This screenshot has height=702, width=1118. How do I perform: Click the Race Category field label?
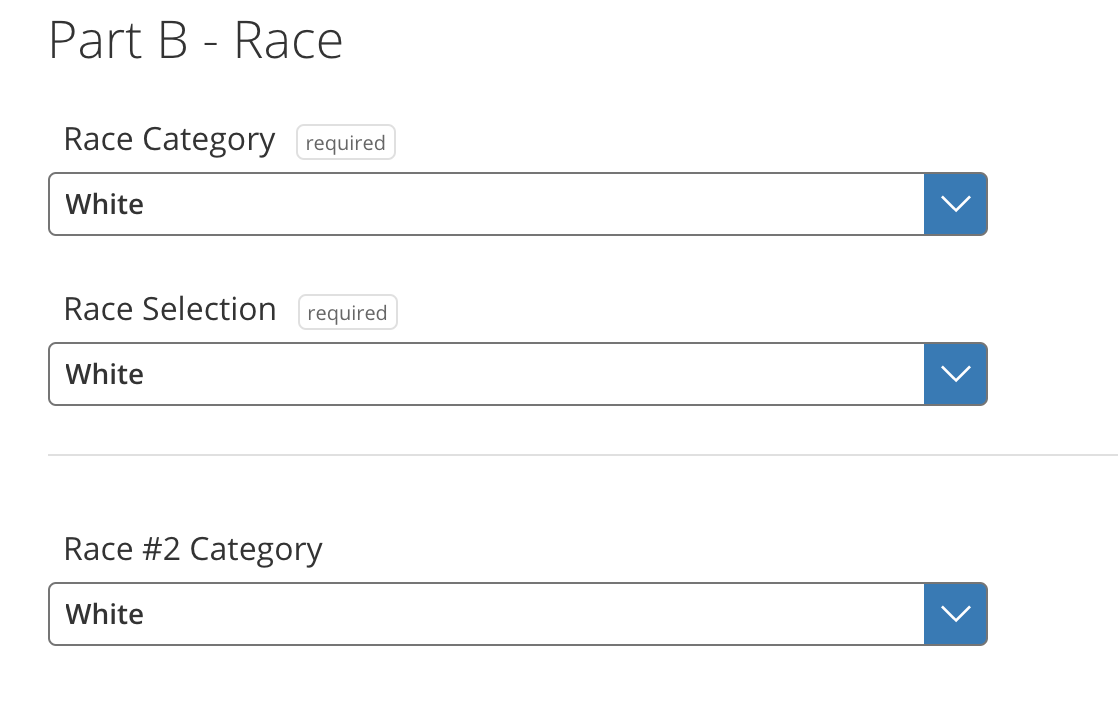(169, 139)
